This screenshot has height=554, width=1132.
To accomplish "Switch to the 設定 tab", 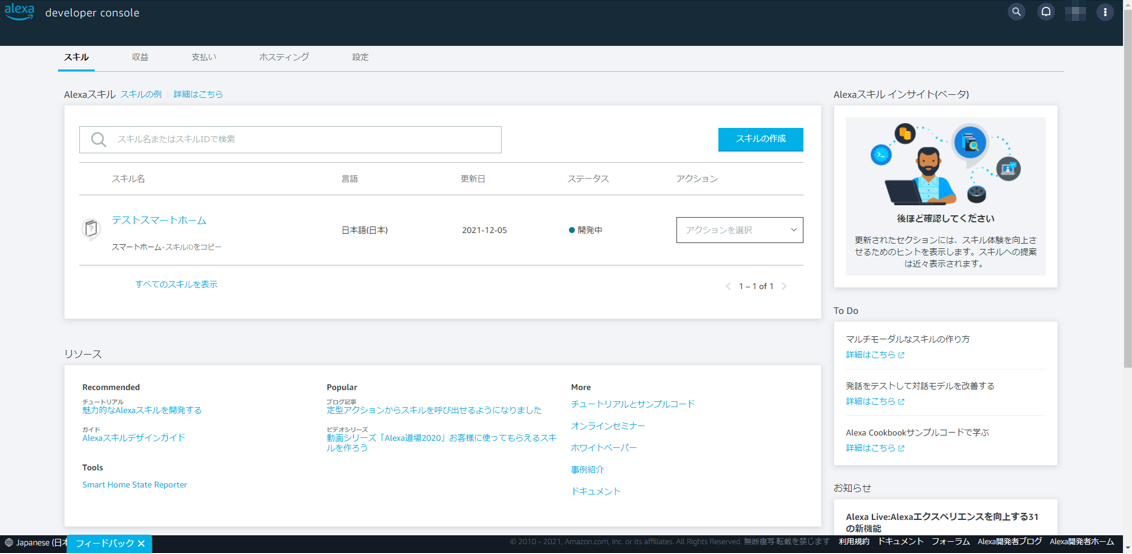I will [360, 57].
